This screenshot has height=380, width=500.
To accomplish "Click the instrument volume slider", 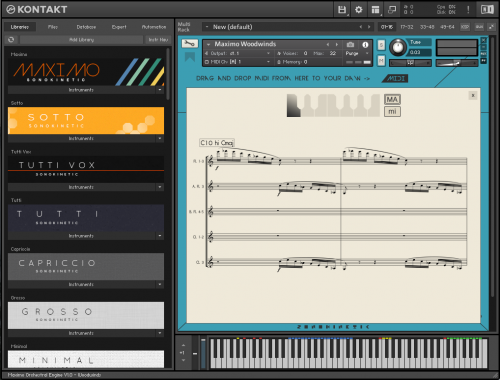I will click(x=457, y=63).
